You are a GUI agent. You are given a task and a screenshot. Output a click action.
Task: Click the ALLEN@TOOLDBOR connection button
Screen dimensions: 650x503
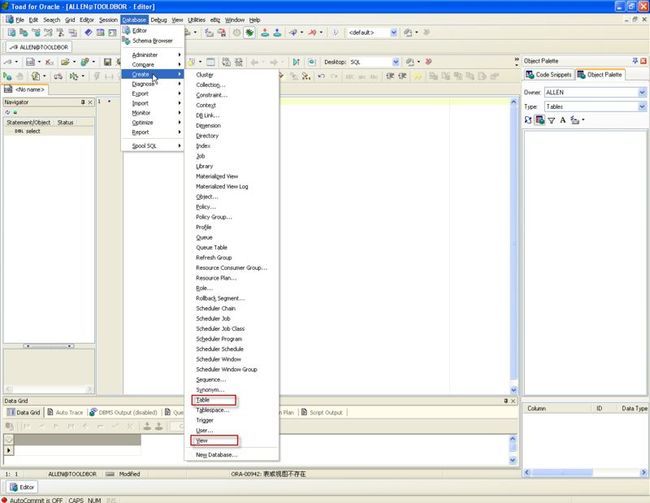[39, 47]
